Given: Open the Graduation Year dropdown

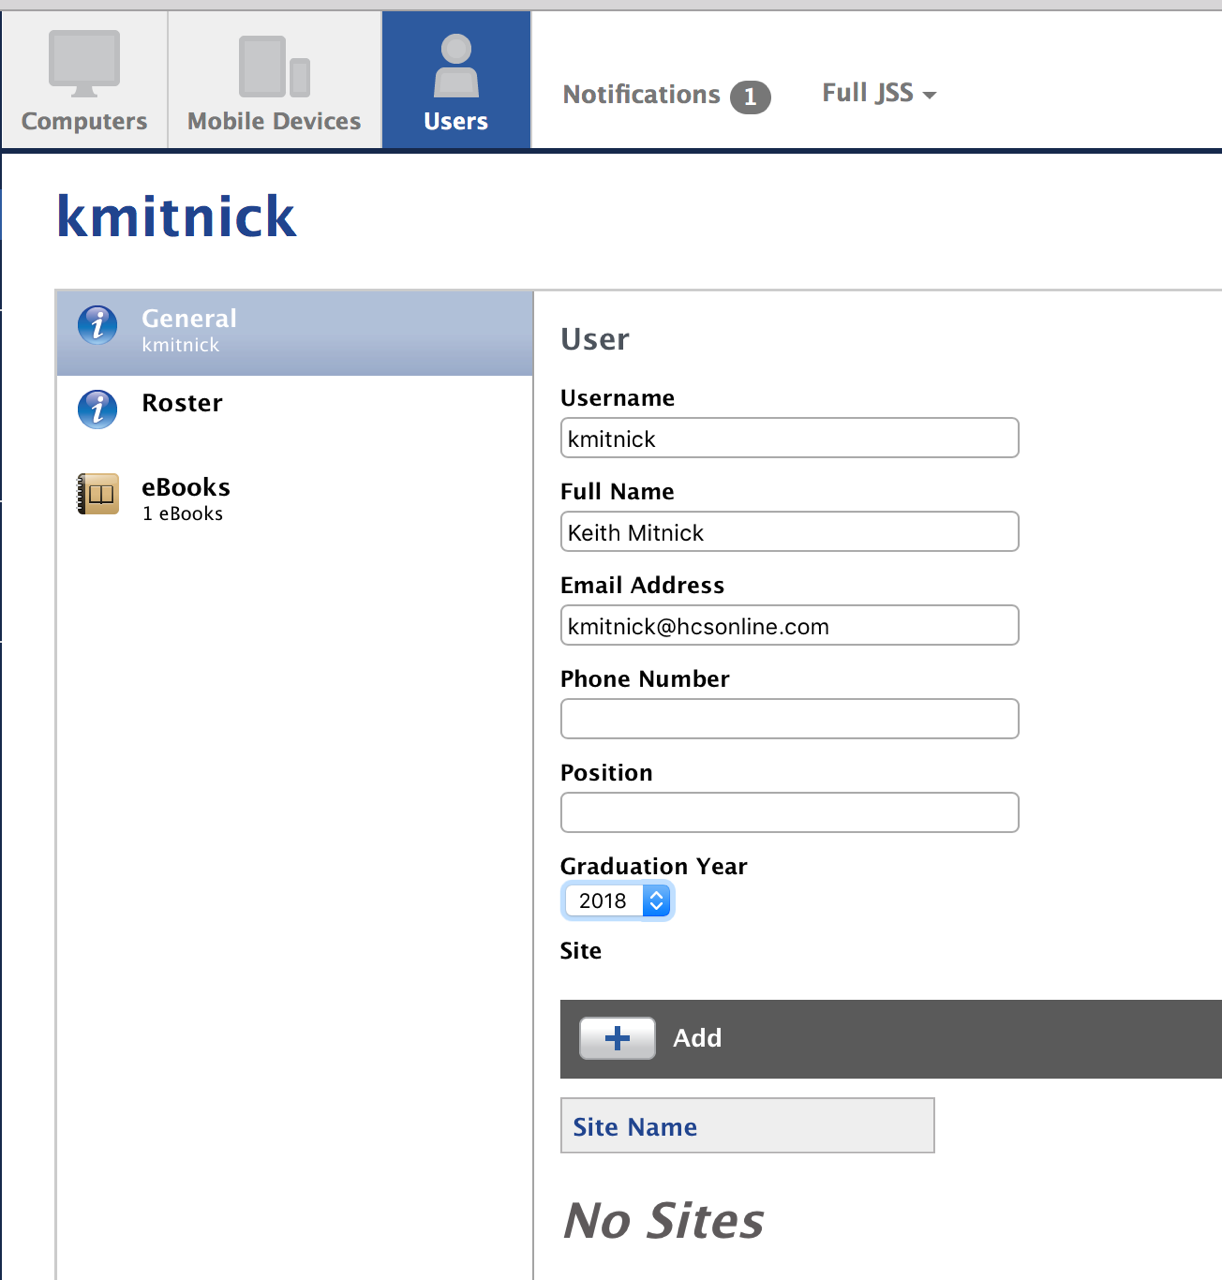Looking at the screenshot, I should tap(618, 901).
